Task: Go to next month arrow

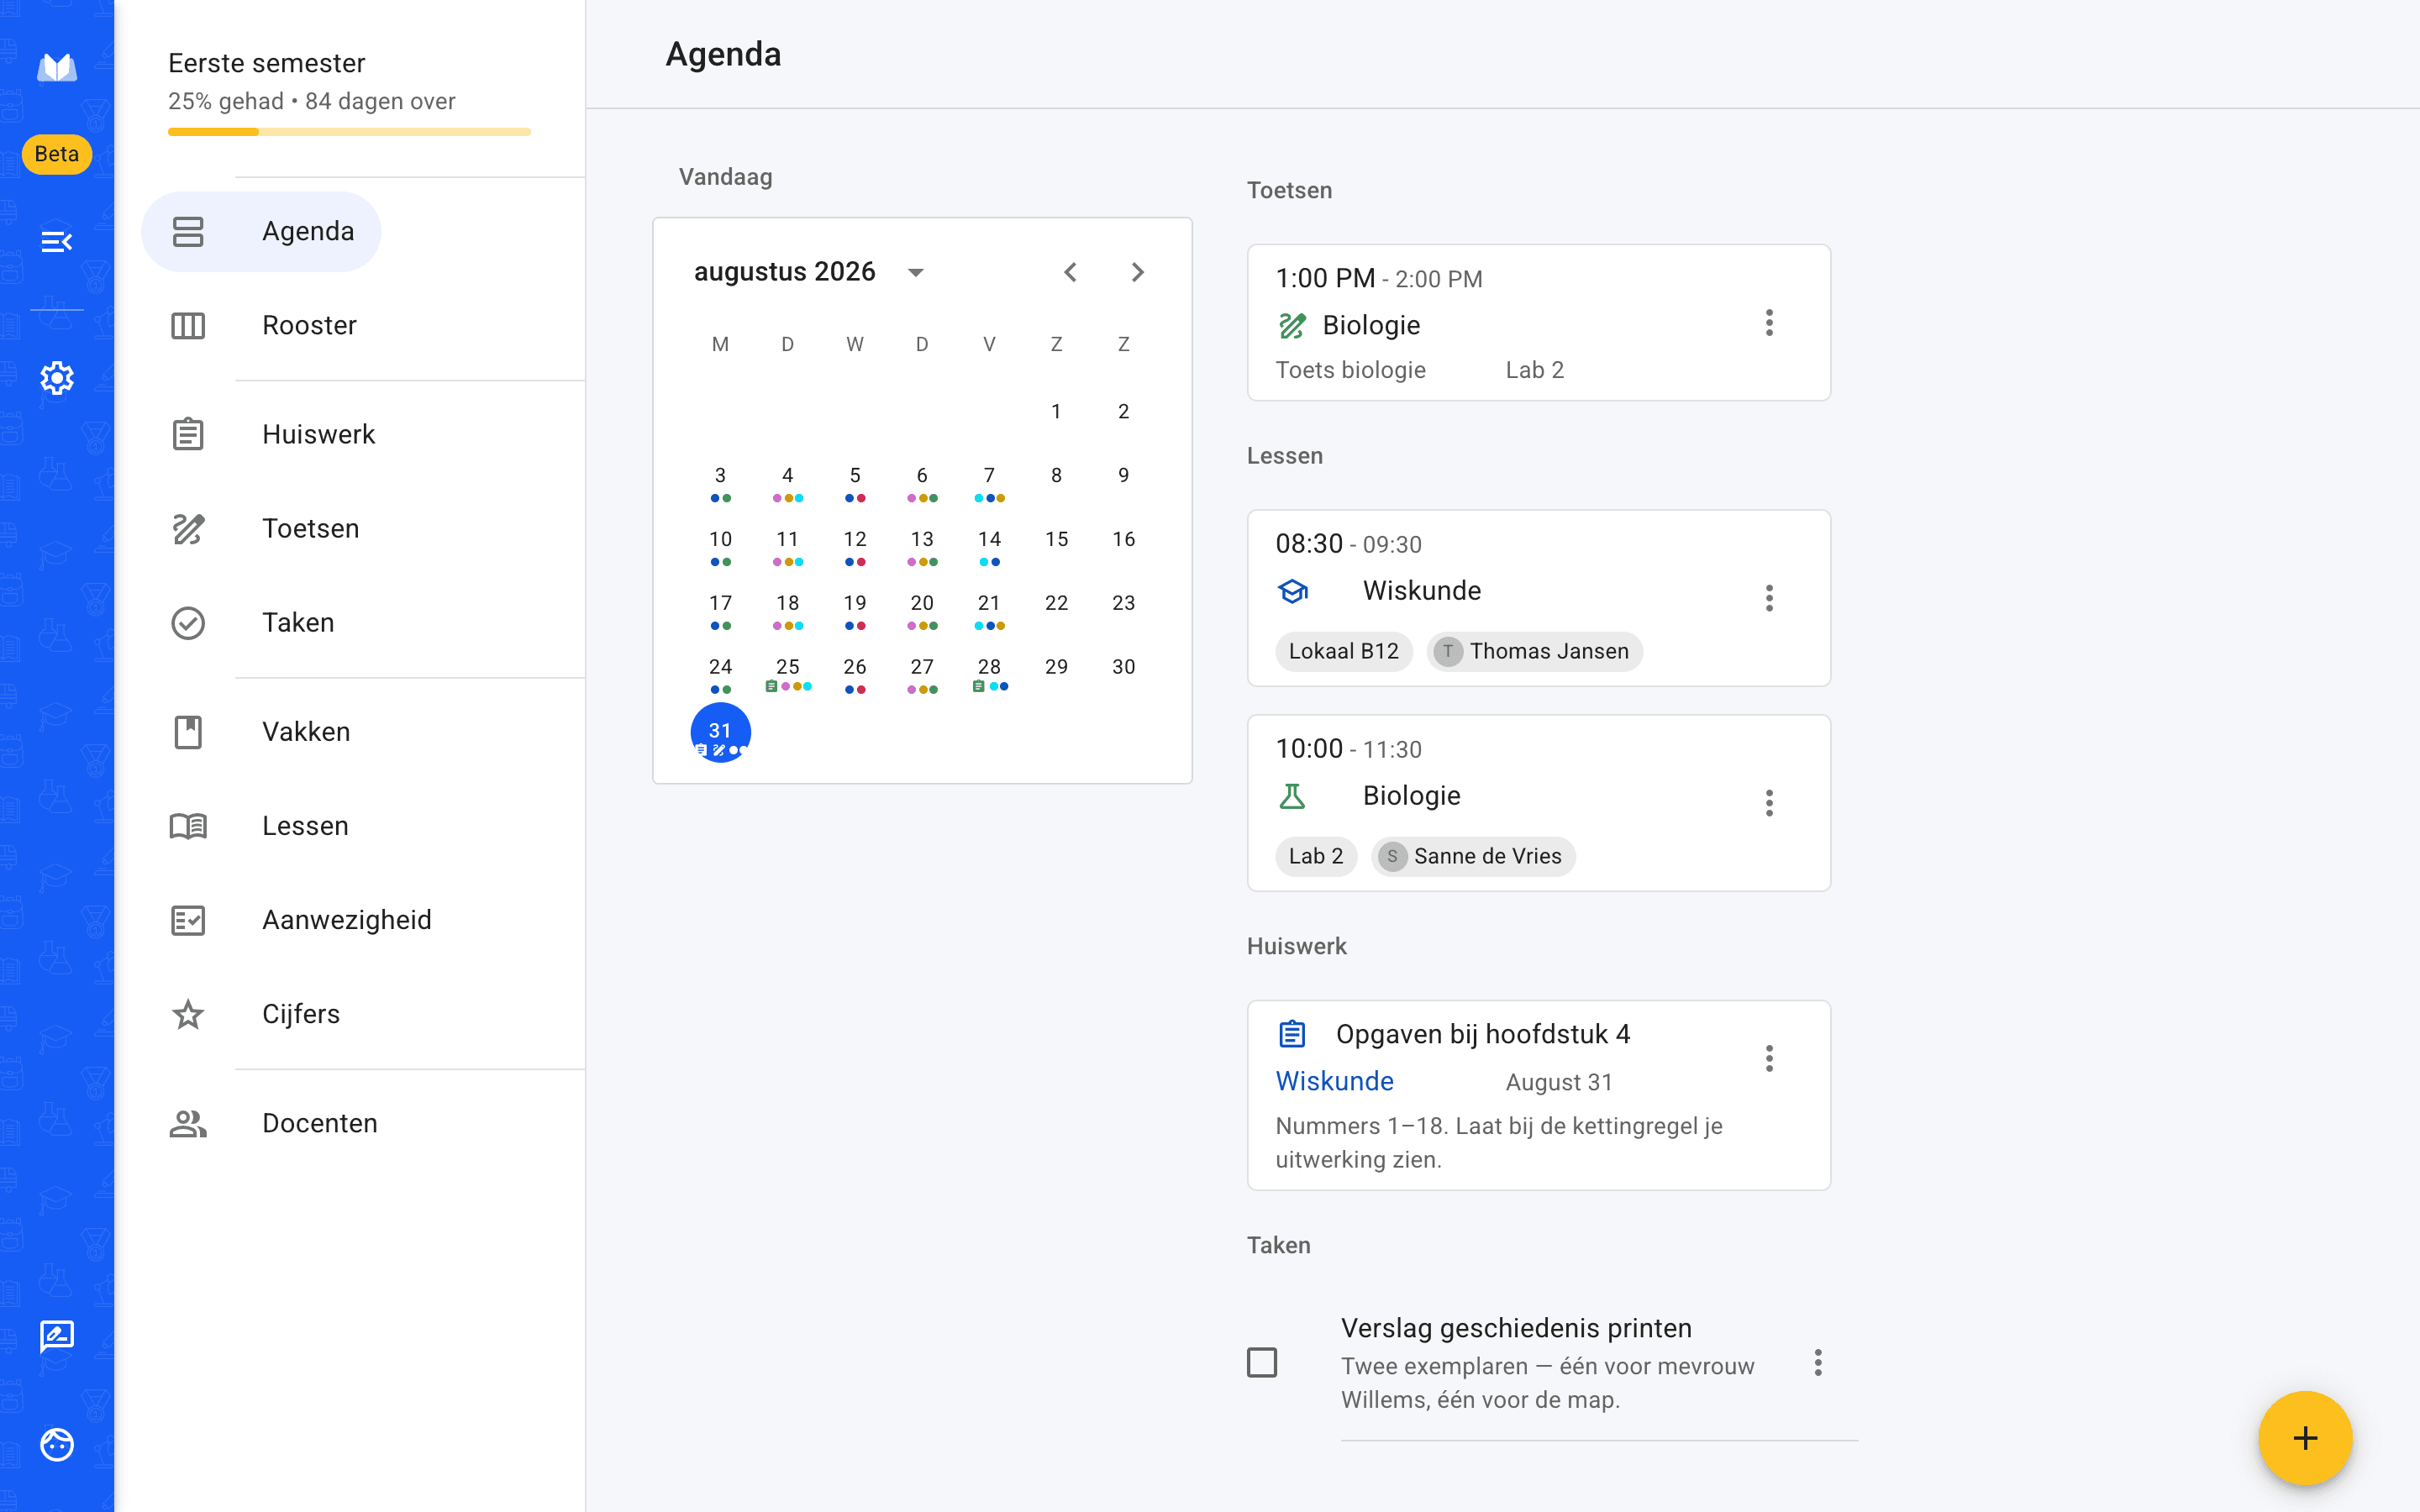Action: coord(1137,272)
